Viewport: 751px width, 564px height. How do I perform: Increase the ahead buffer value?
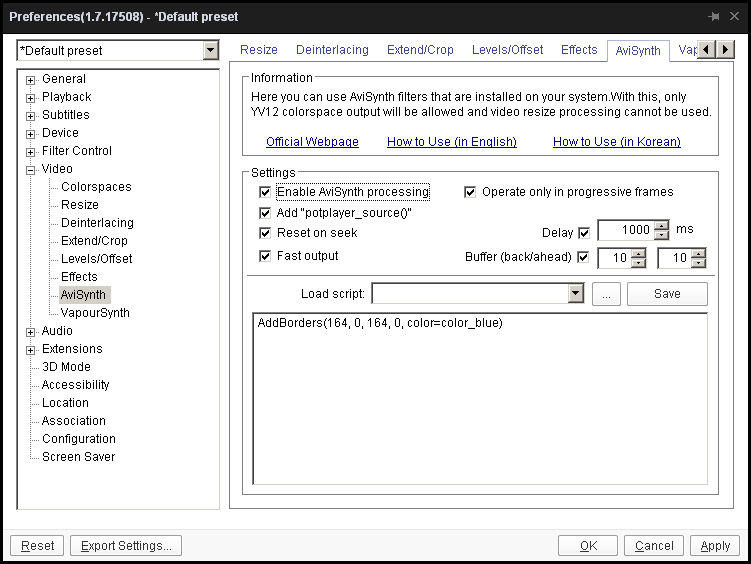pyautogui.click(x=699, y=253)
